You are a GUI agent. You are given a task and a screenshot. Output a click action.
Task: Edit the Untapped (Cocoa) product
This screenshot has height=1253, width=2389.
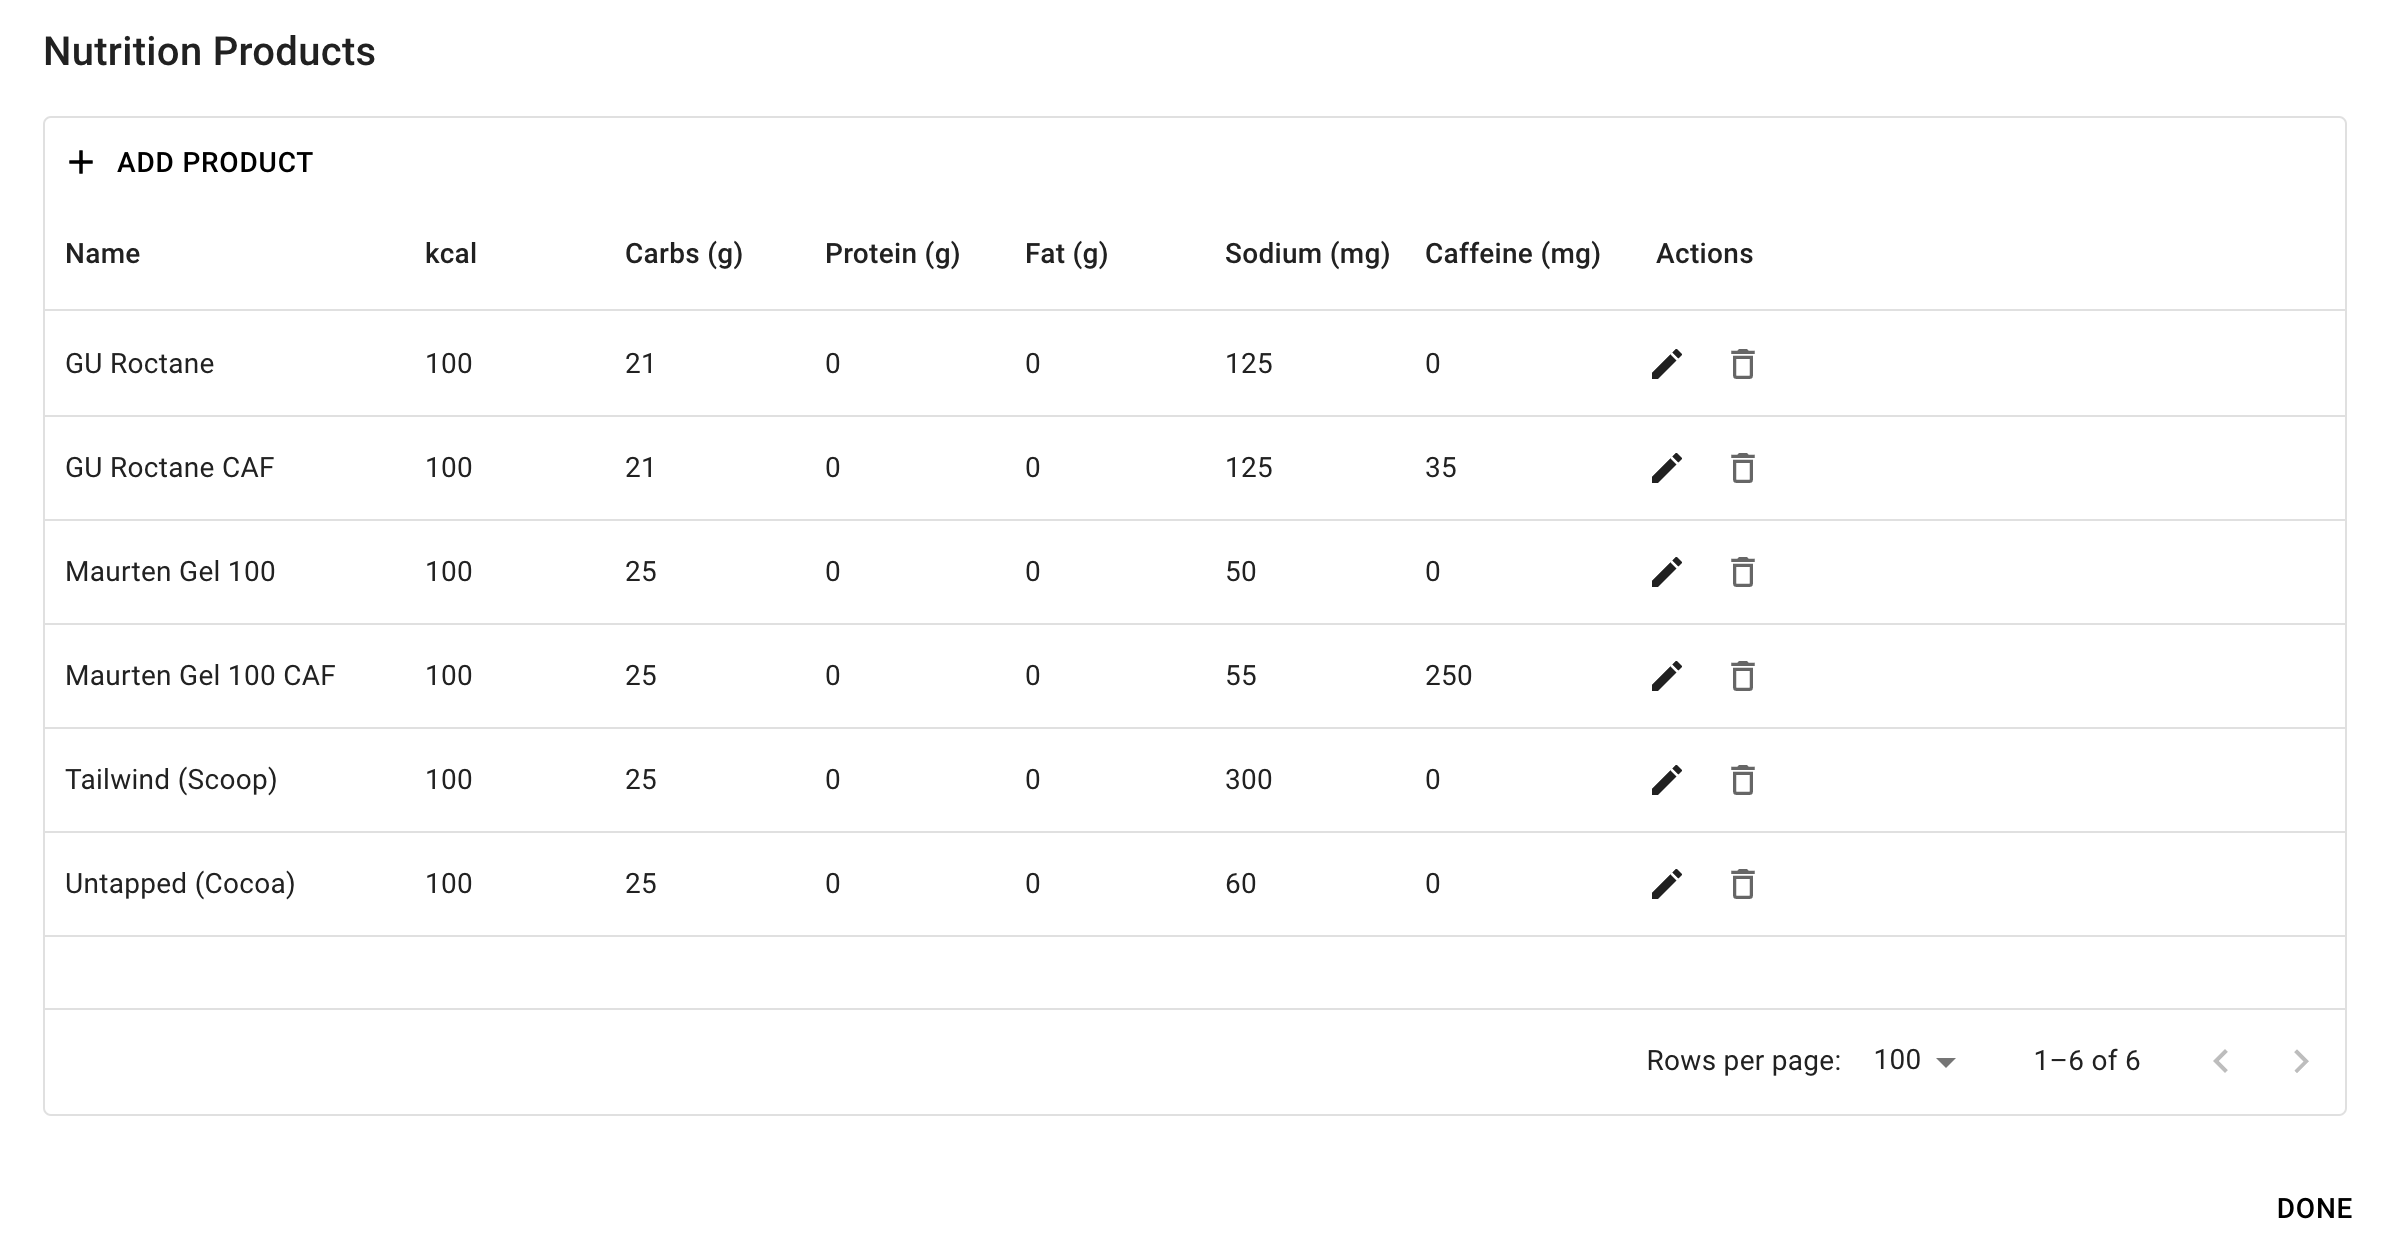1667,883
